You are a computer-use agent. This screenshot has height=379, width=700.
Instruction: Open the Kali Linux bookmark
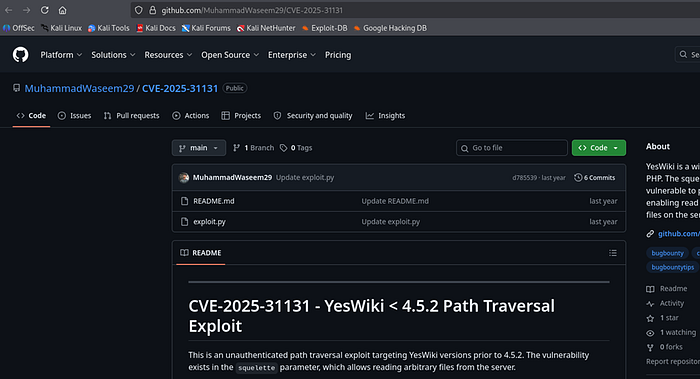click(61, 28)
